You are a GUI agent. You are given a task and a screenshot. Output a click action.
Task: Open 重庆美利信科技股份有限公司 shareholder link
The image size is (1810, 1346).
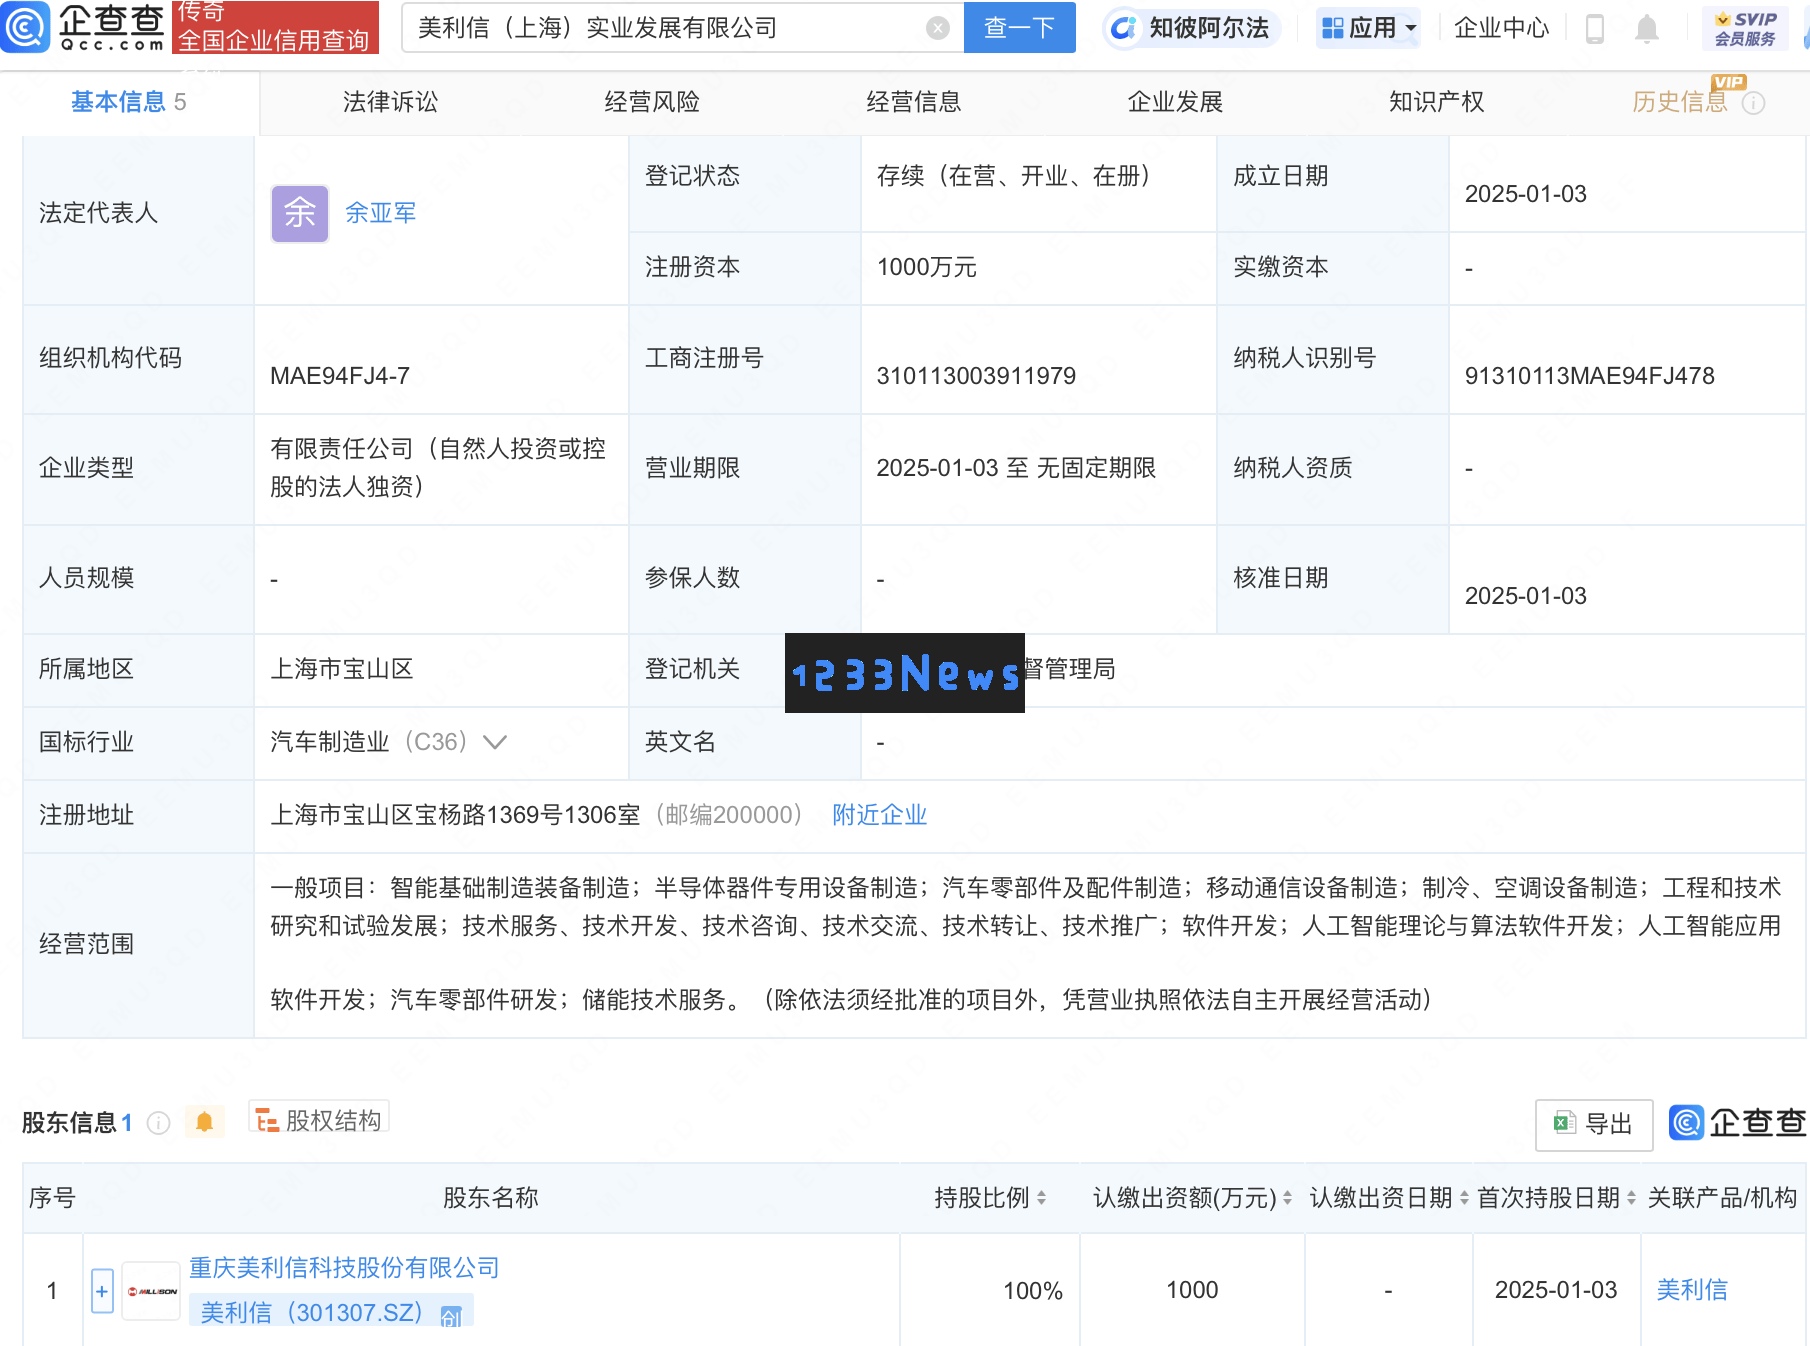[x=344, y=1268]
